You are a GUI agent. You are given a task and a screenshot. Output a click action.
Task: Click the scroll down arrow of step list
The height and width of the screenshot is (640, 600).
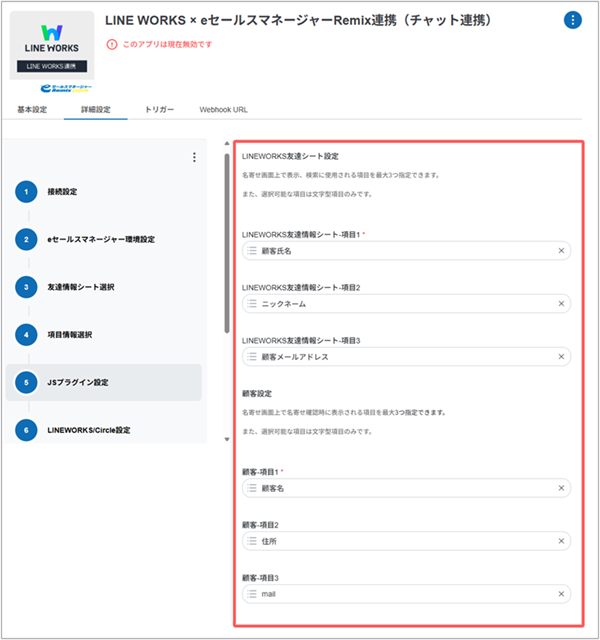[227, 440]
